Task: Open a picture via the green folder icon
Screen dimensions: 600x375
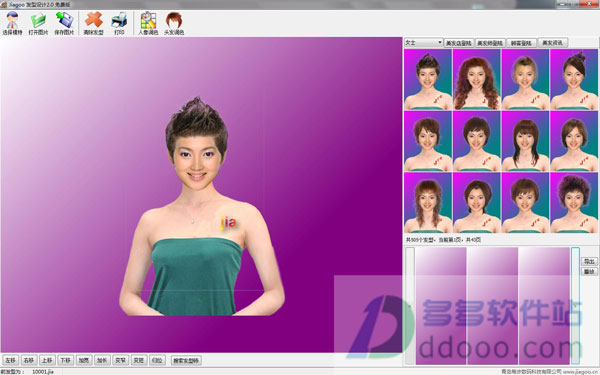Action: pos(38,23)
